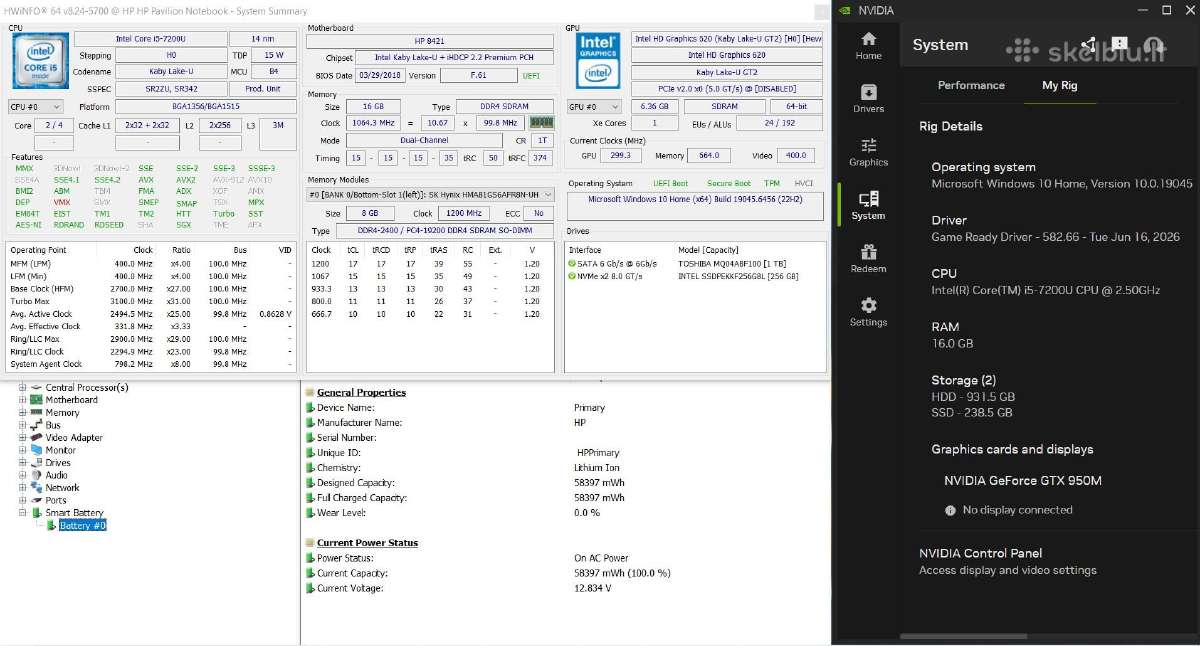Click the NVIDIA logo in the title bar

(845, 10)
